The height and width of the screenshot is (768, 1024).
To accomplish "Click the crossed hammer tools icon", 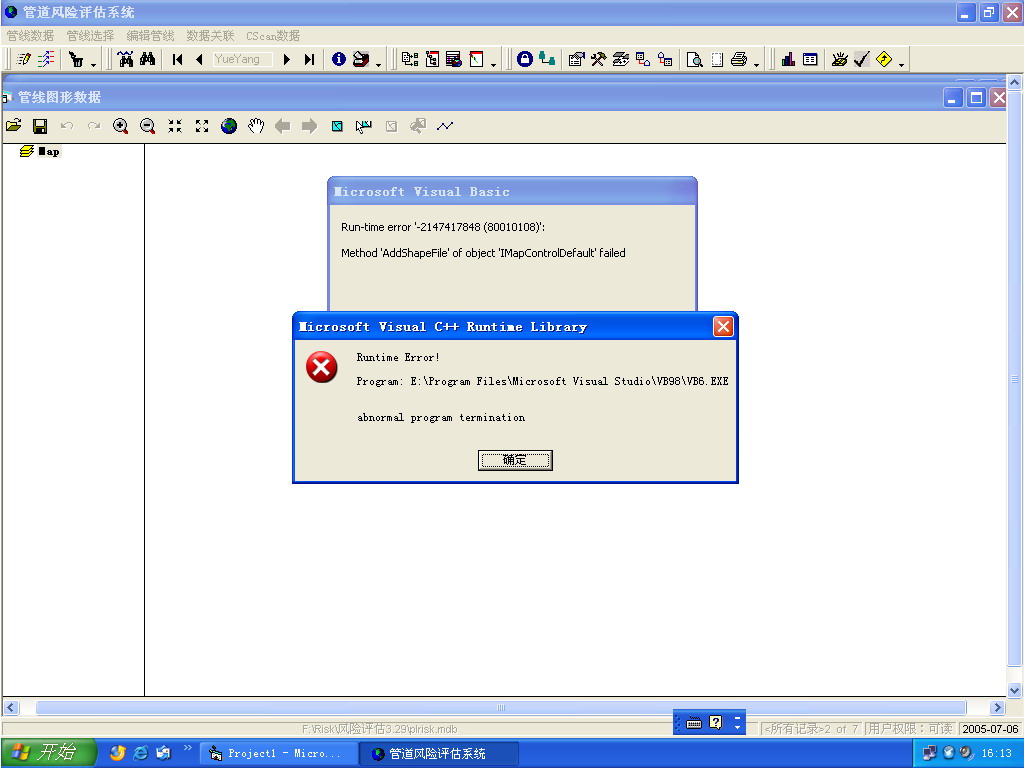I will (x=598, y=59).
